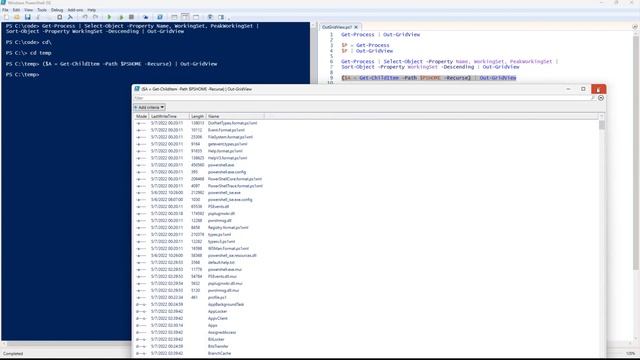Open the Debug menu
640x360 pixels.
point(57,10)
